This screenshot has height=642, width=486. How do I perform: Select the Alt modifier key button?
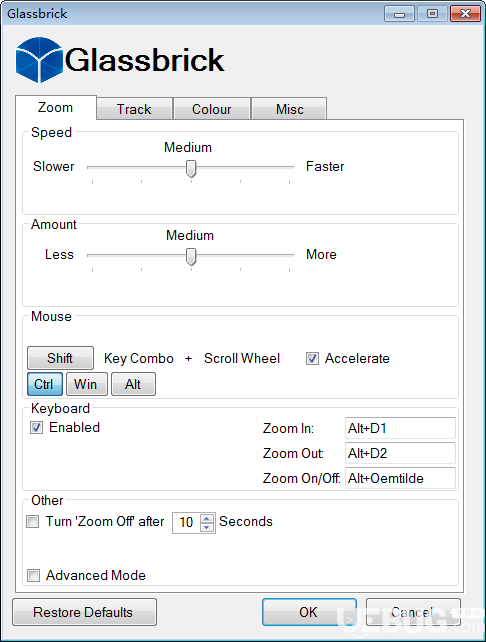point(133,384)
